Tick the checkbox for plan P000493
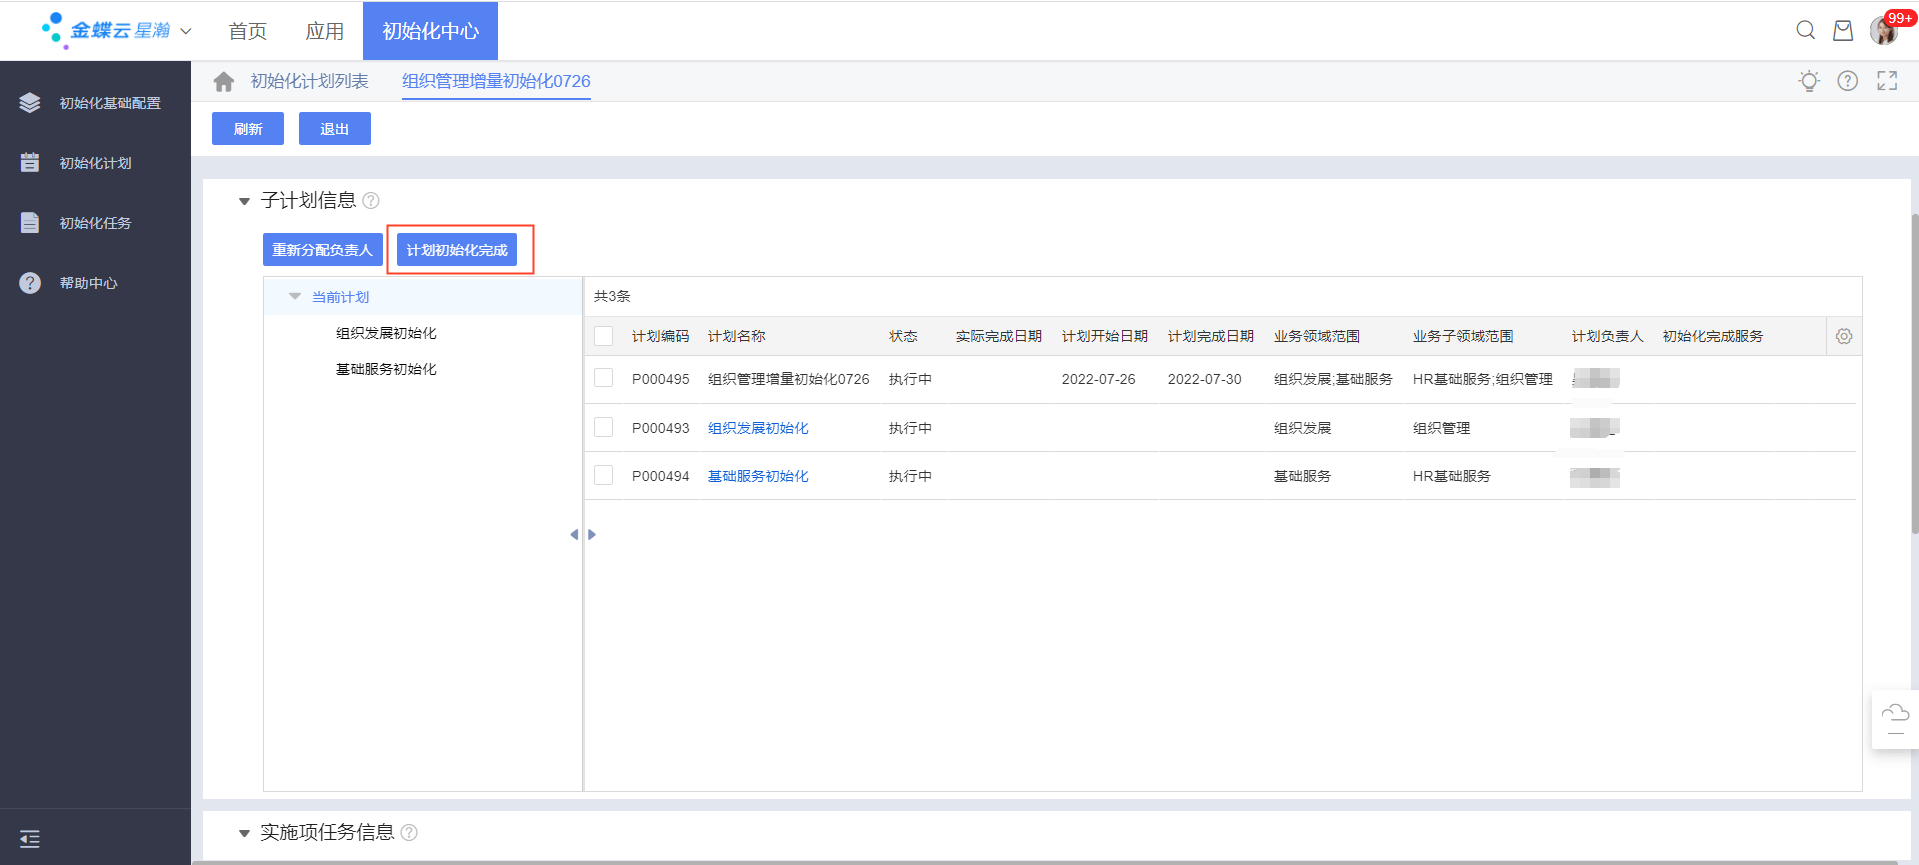This screenshot has width=1919, height=865. pos(604,428)
